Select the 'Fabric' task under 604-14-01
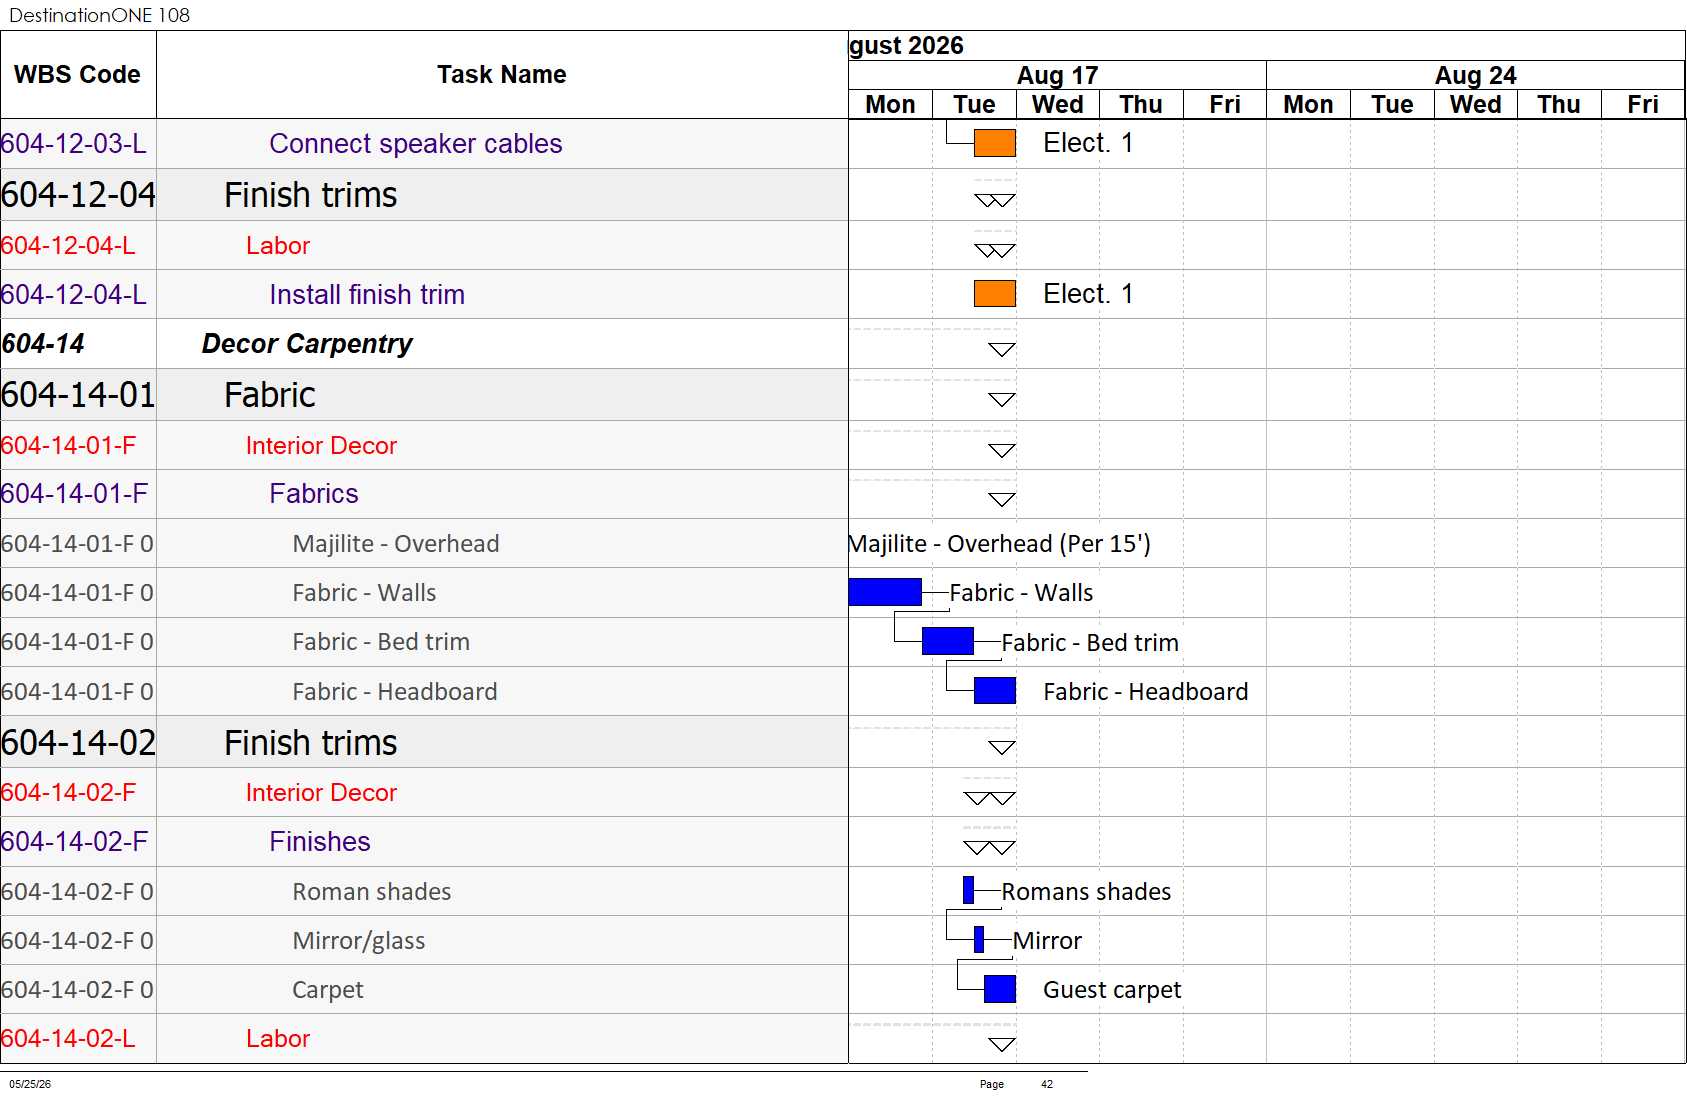The width and height of the screenshot is (1687, 1097). tap(270, 394)
